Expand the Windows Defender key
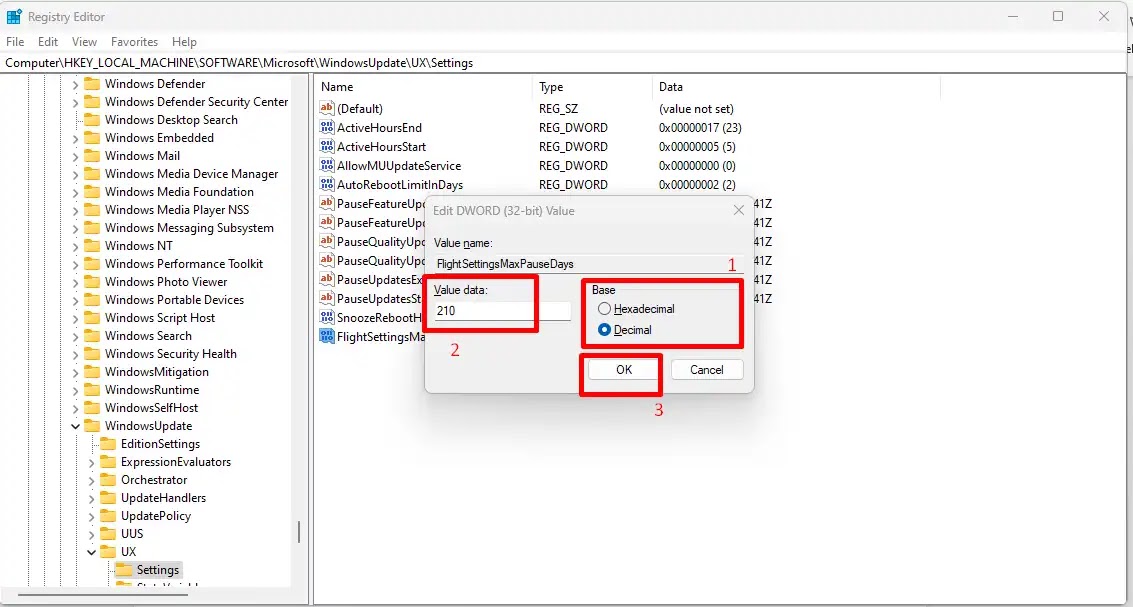Viewport: 1133px width, 607px height. (x=75, y=84)
